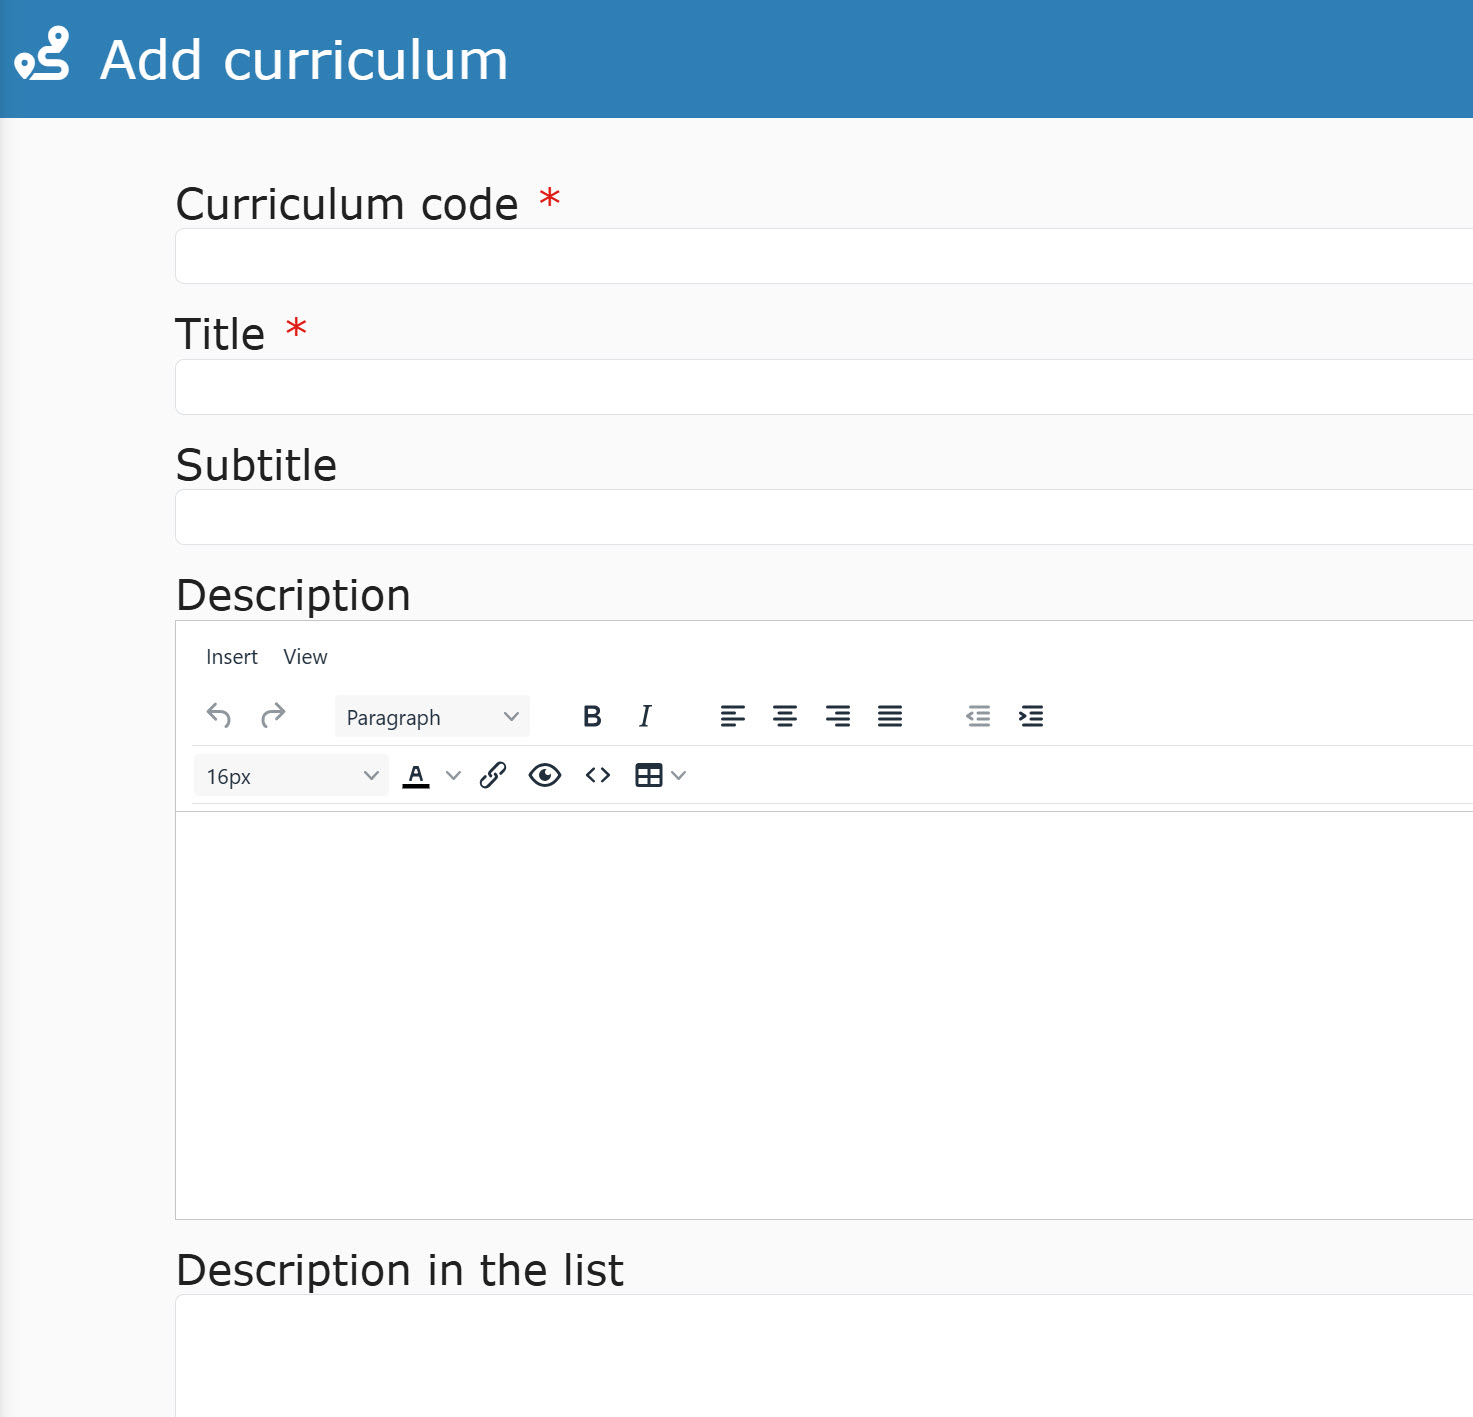Center align the description text

(785, 716)
